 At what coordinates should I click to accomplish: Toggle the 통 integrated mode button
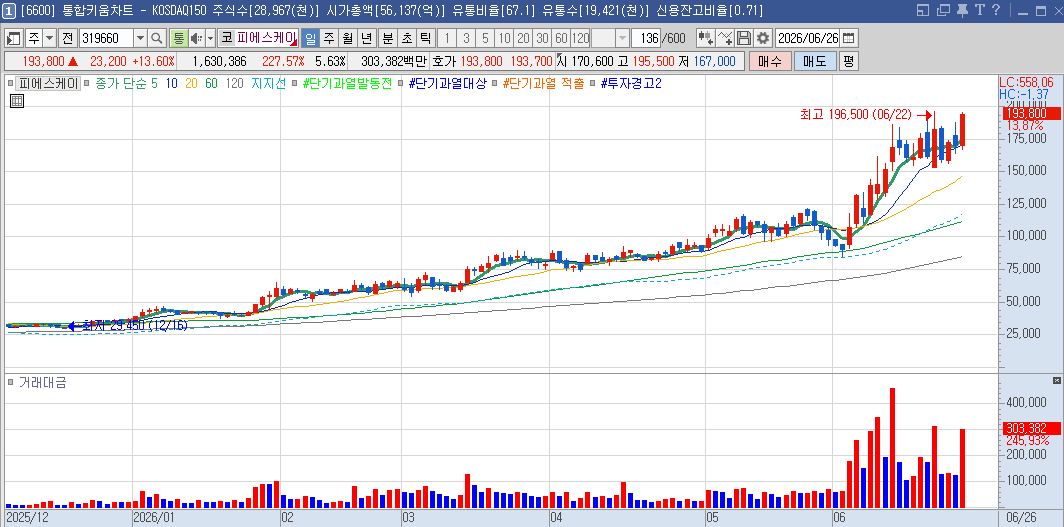(178, 38)
